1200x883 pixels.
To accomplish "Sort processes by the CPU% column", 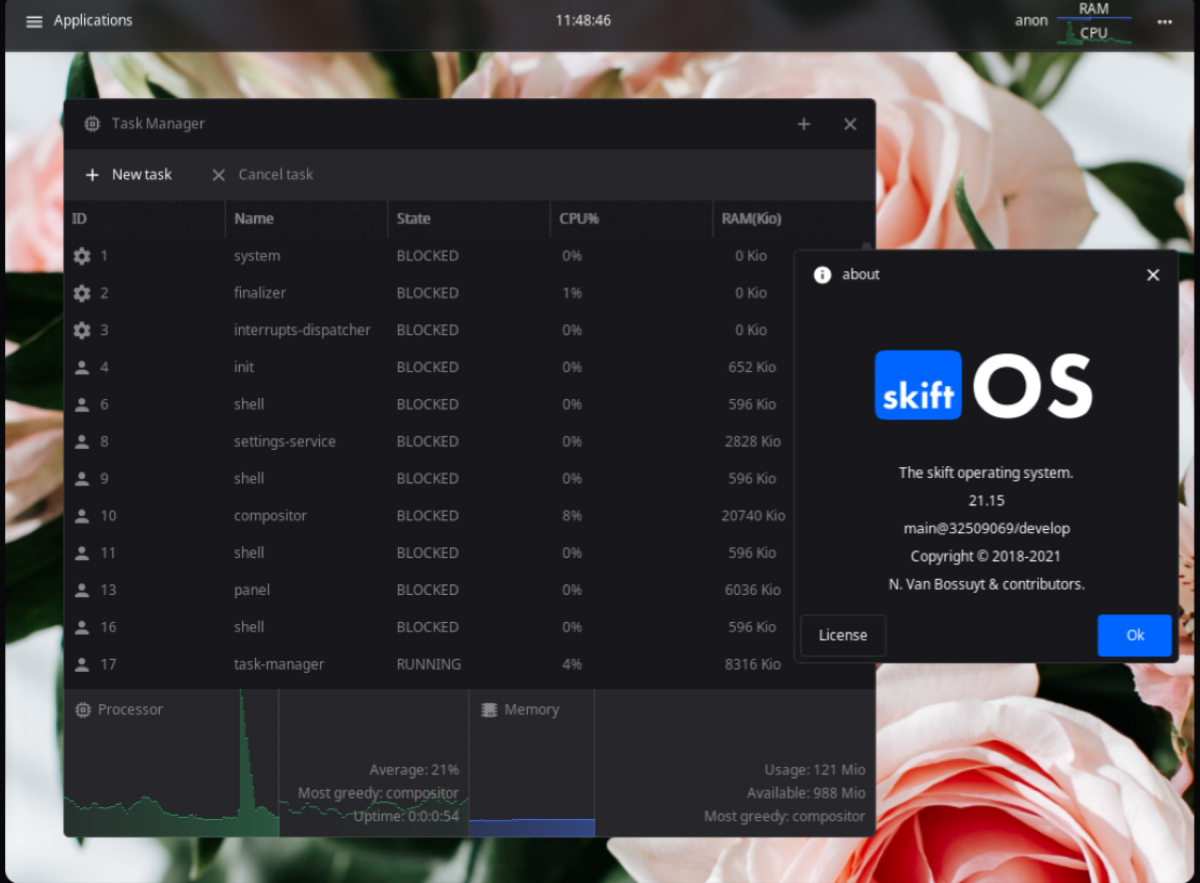I will [578, 218].
